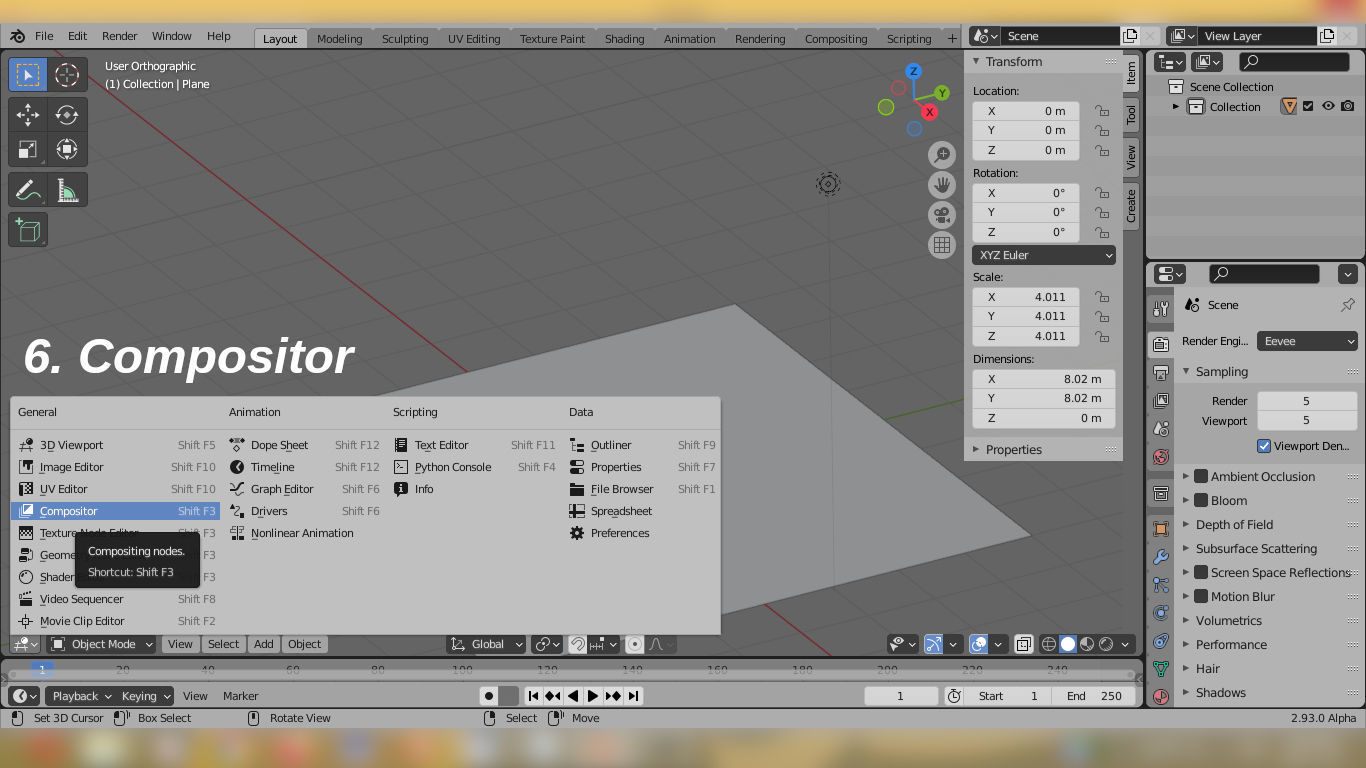The image size is (1366, 768).
Task: Activate the Transform tool
Action: tap(67, 150)
